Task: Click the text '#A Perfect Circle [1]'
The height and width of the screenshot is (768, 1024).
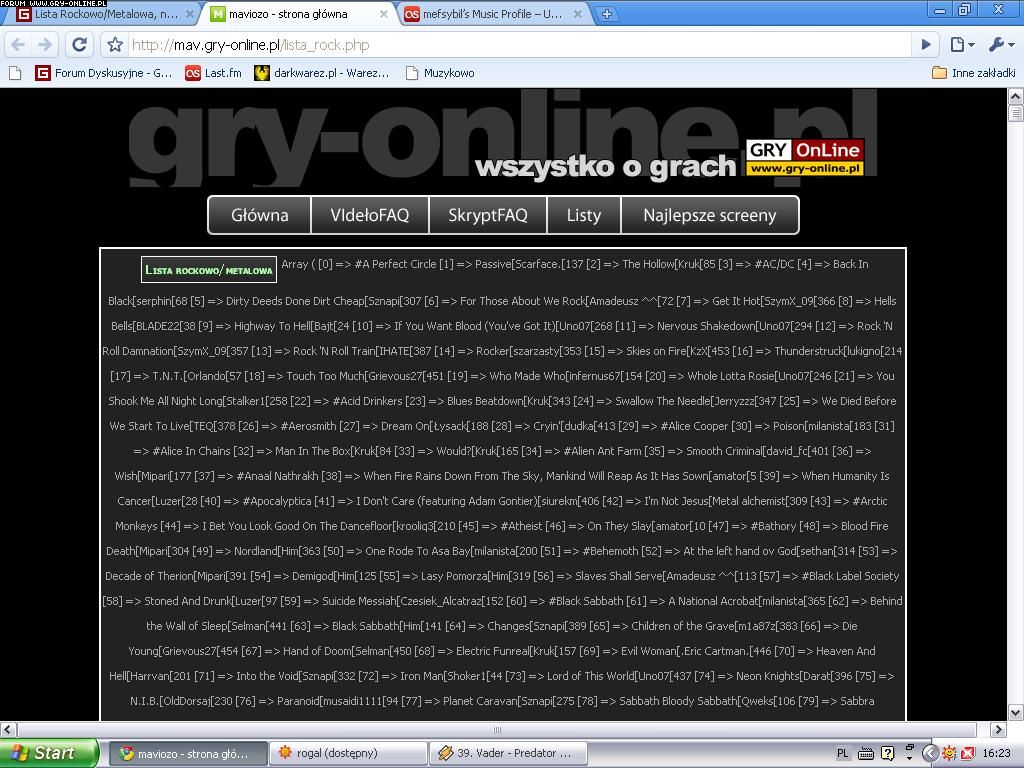Action: (x=404, y=264)
